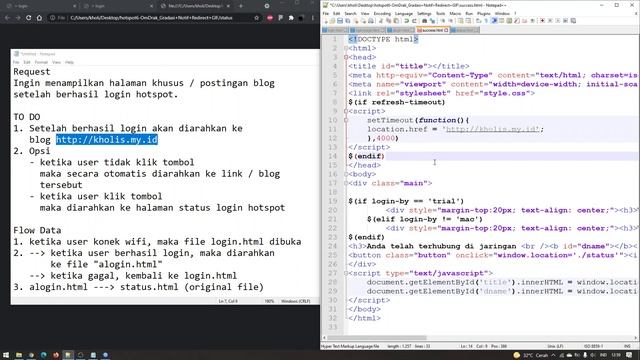Open the Chrome Extensions puzzle icon
Image resolution: width=640 pixels, height=360 pixels.
(291, 18)
